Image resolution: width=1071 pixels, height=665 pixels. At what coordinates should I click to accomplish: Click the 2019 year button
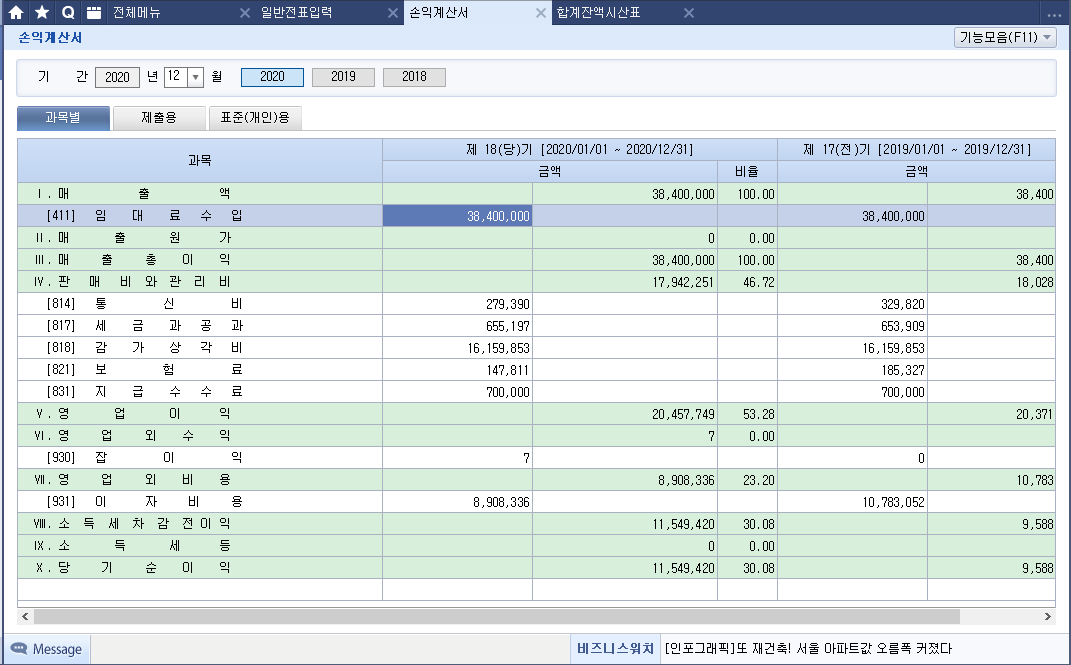coord(343,77)
